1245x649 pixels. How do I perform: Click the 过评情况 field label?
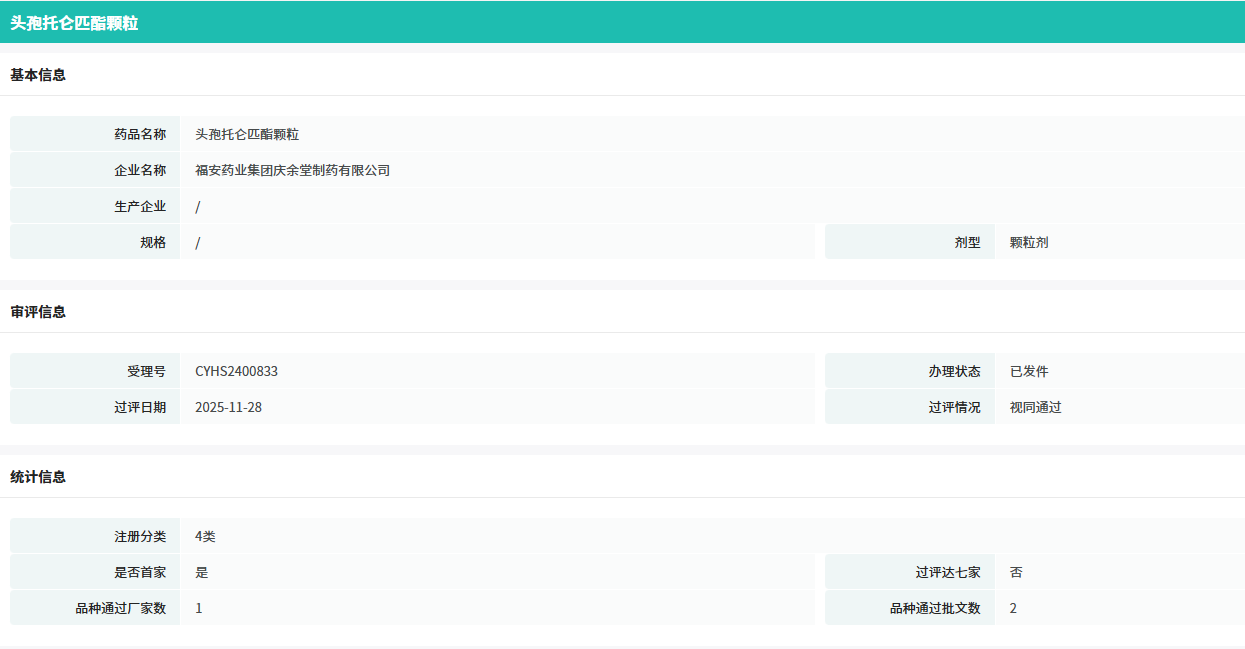[955, 407]
